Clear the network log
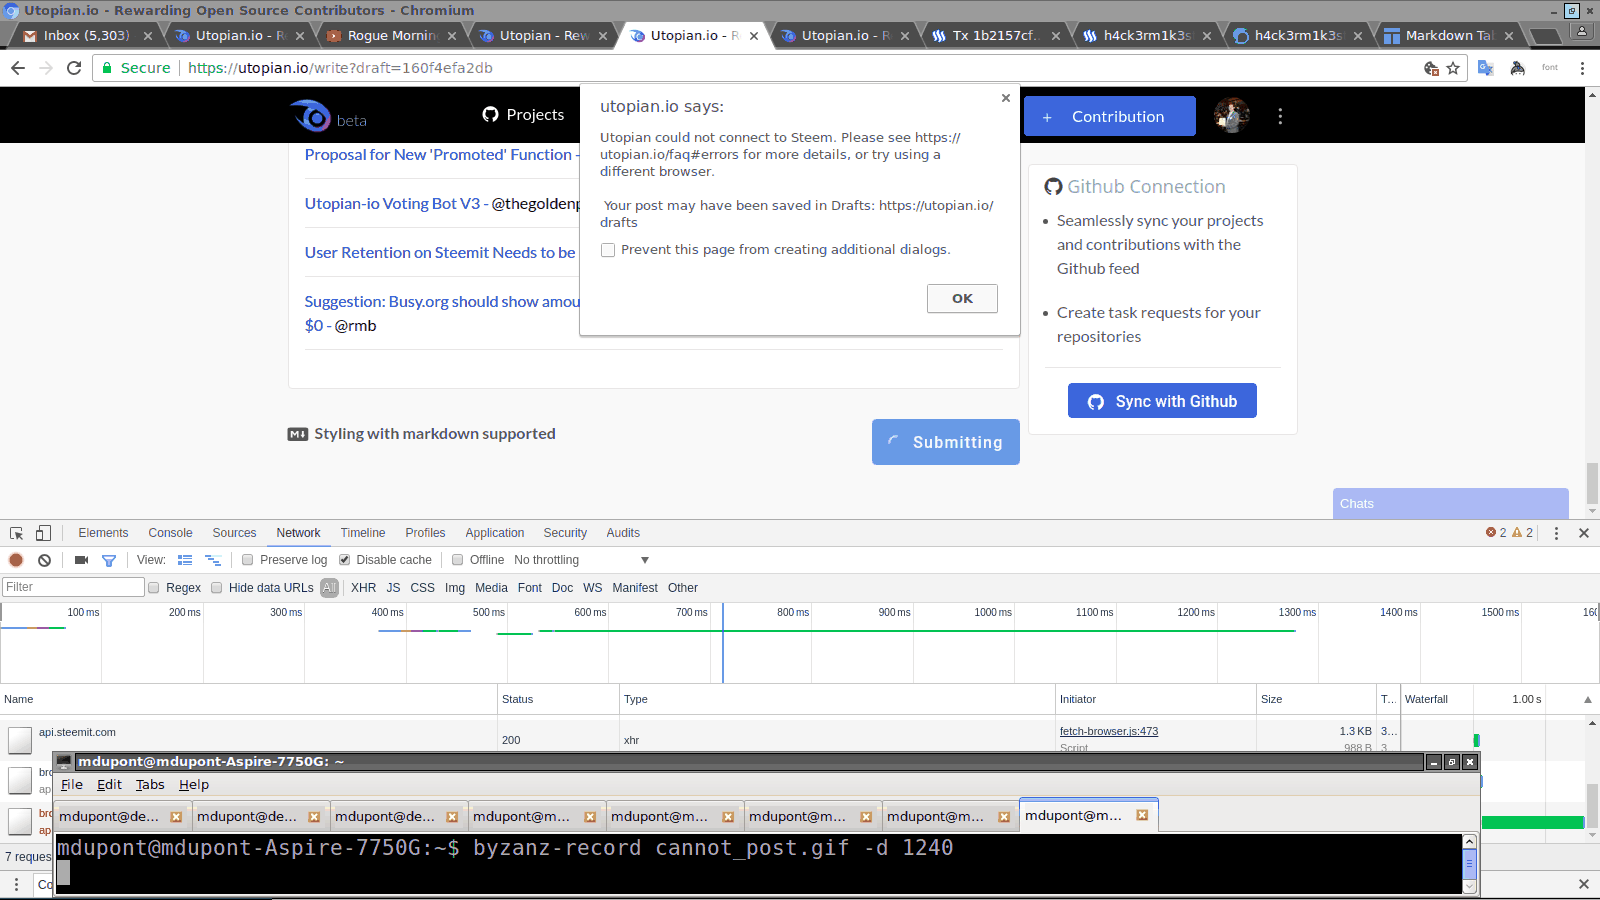1600x900 pixels. 44,560
